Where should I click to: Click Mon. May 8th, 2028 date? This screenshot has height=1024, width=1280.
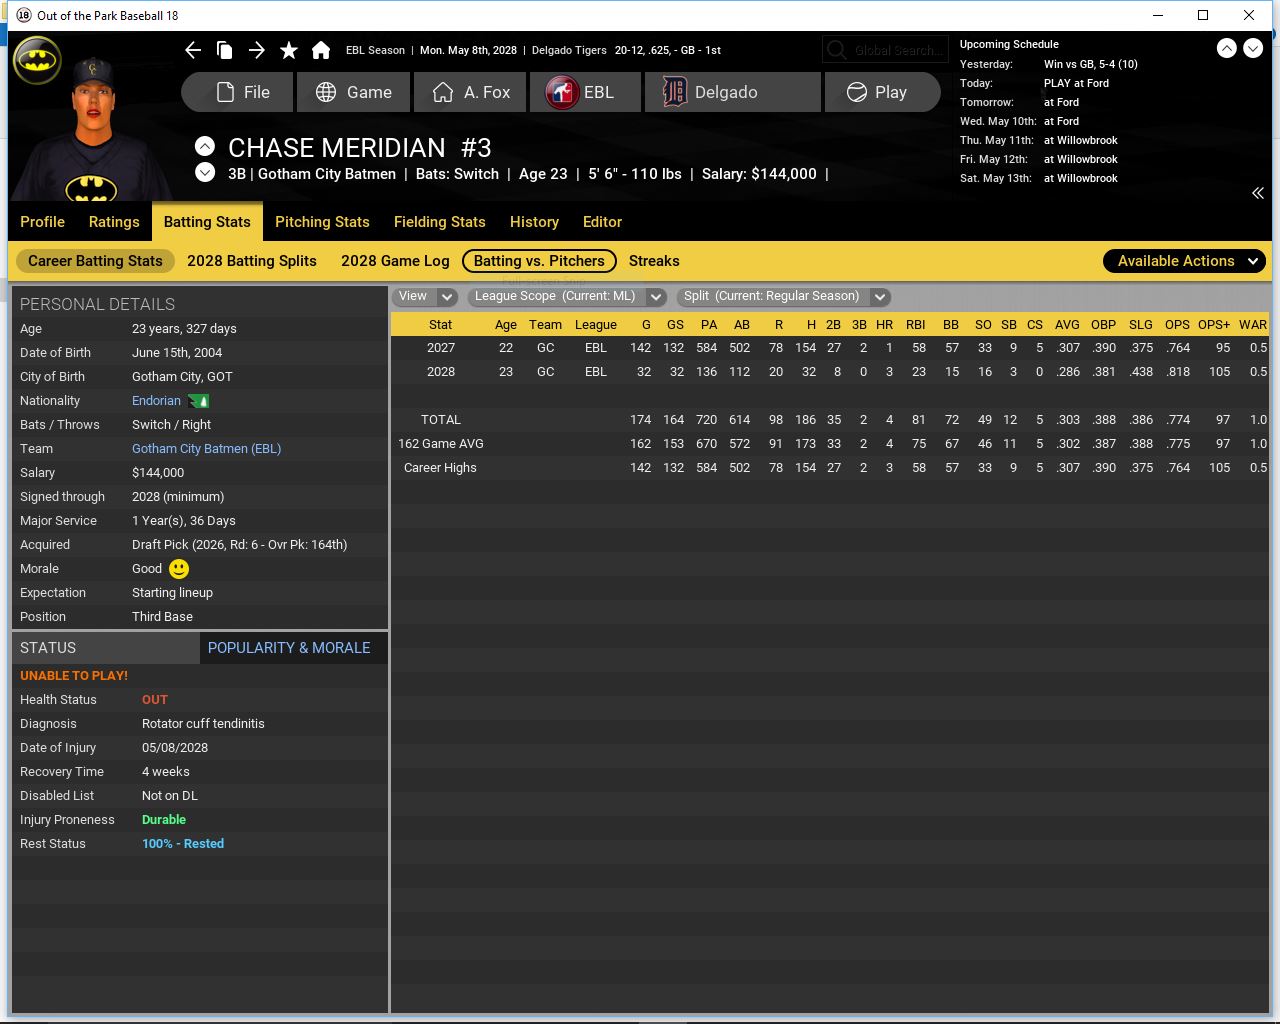(468, 50)
